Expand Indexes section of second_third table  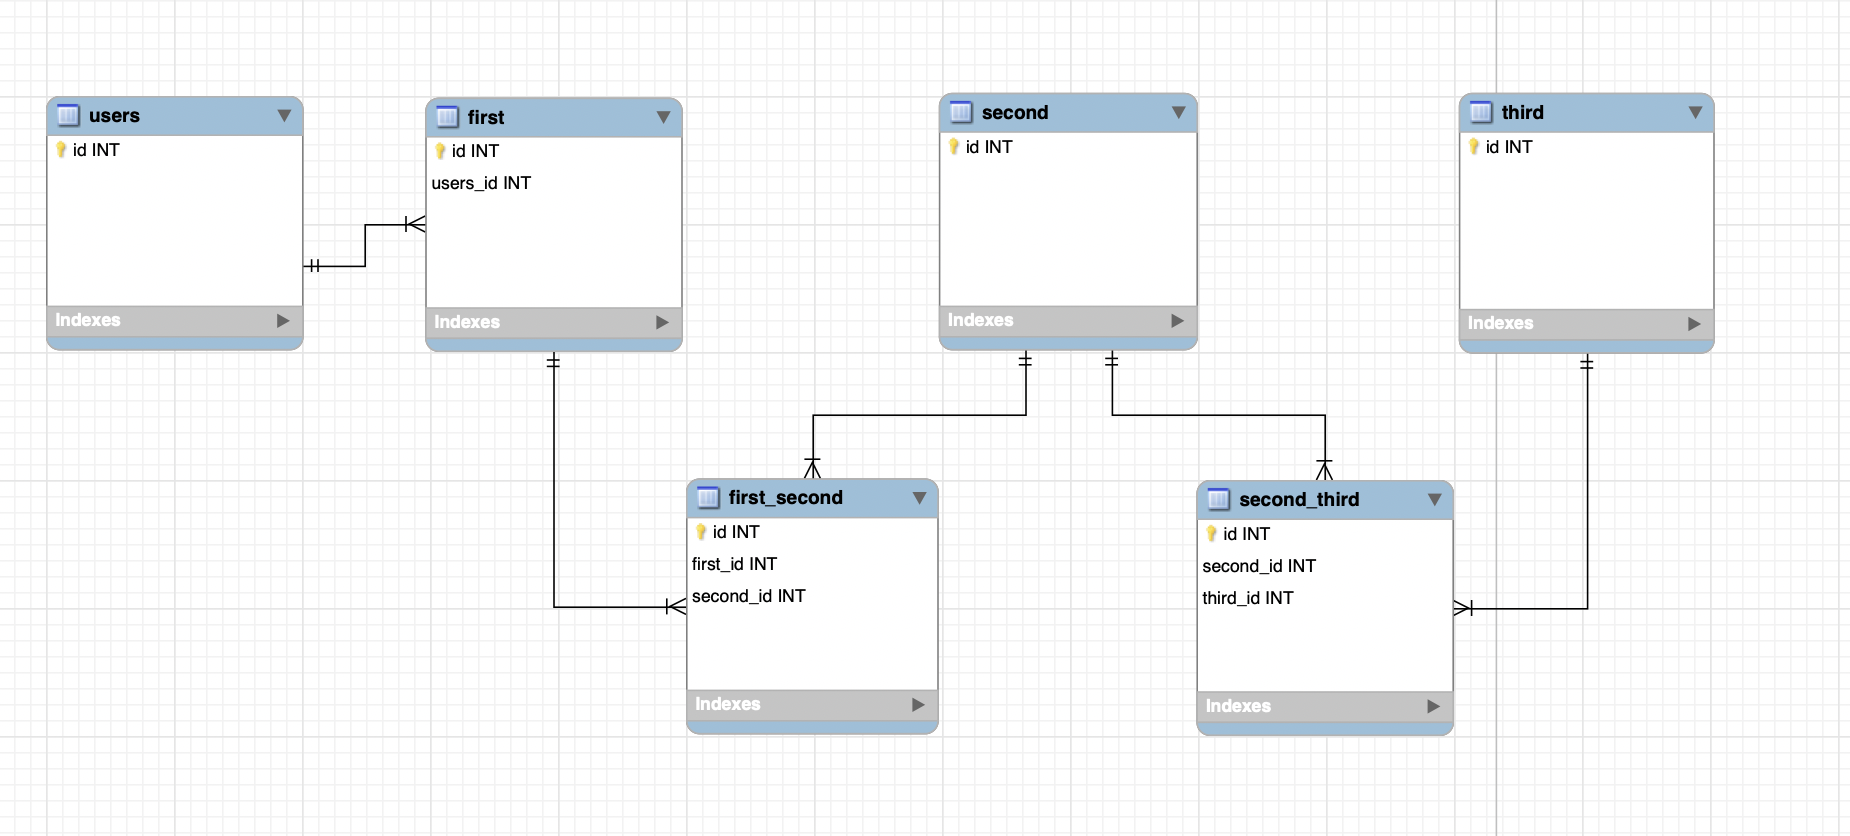(x=1433, y=707)
